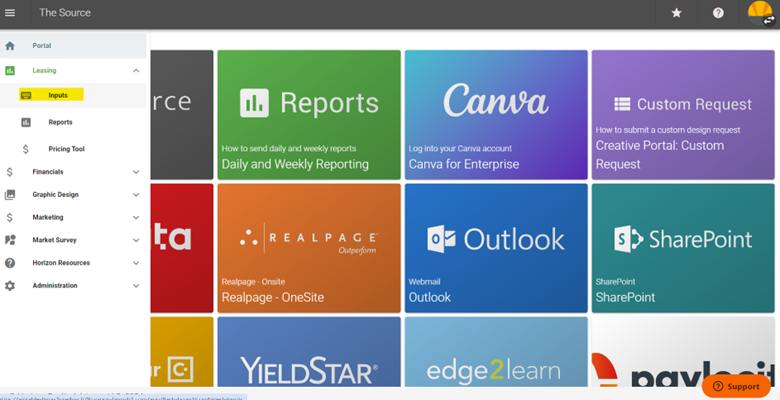Viewport: 780px width, 400px height.
Task: Select the Market Survey menu label
Action: [54, 240]
